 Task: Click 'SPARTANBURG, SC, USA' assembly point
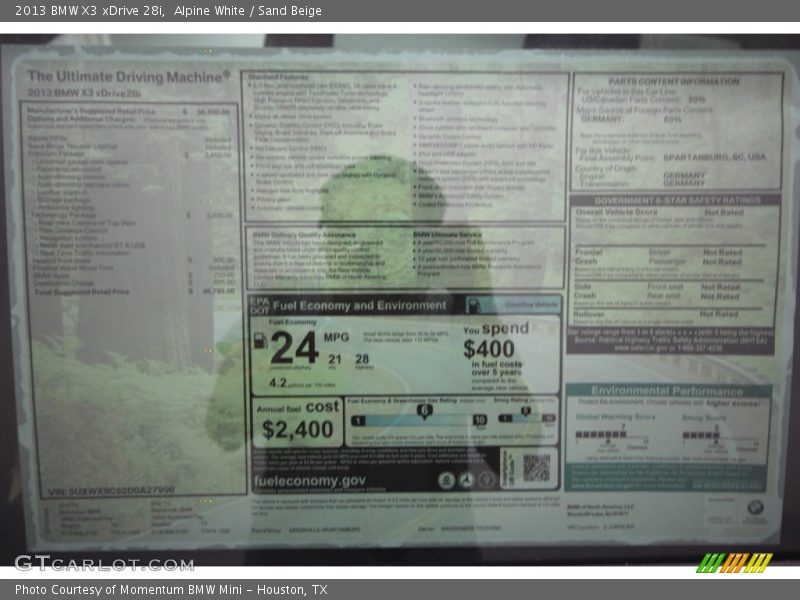point(714,157)
